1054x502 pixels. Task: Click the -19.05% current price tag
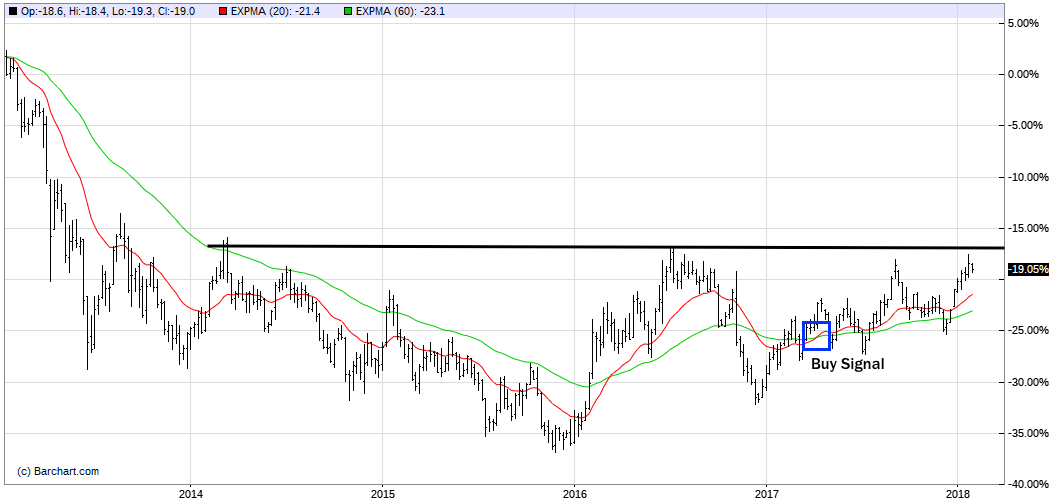1028,269
